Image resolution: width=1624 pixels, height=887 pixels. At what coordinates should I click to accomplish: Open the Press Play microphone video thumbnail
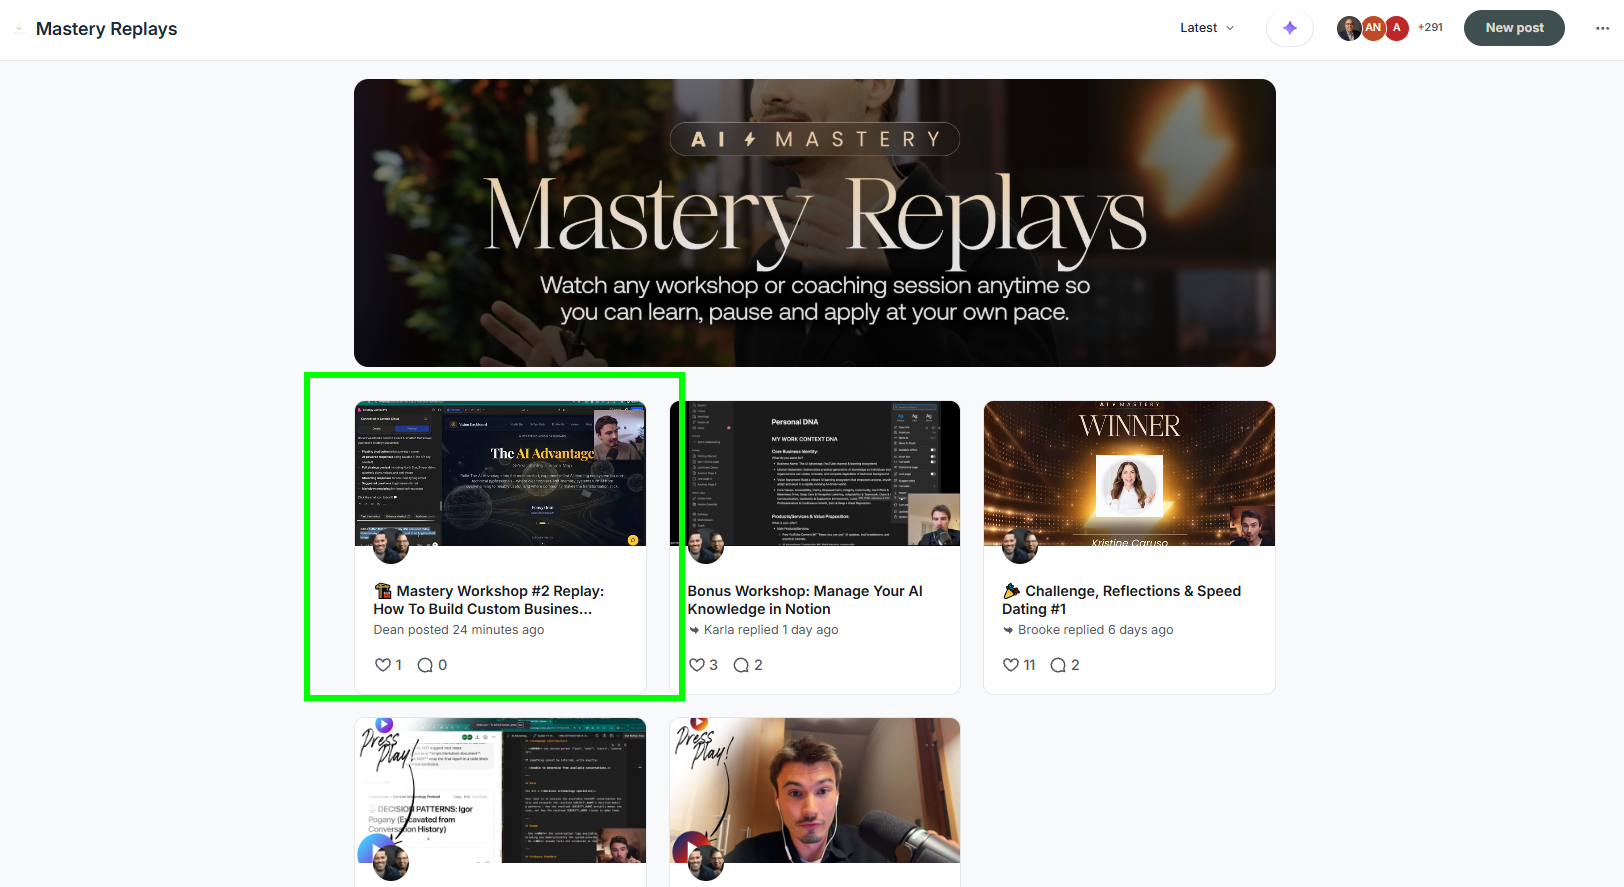(815, 790)
